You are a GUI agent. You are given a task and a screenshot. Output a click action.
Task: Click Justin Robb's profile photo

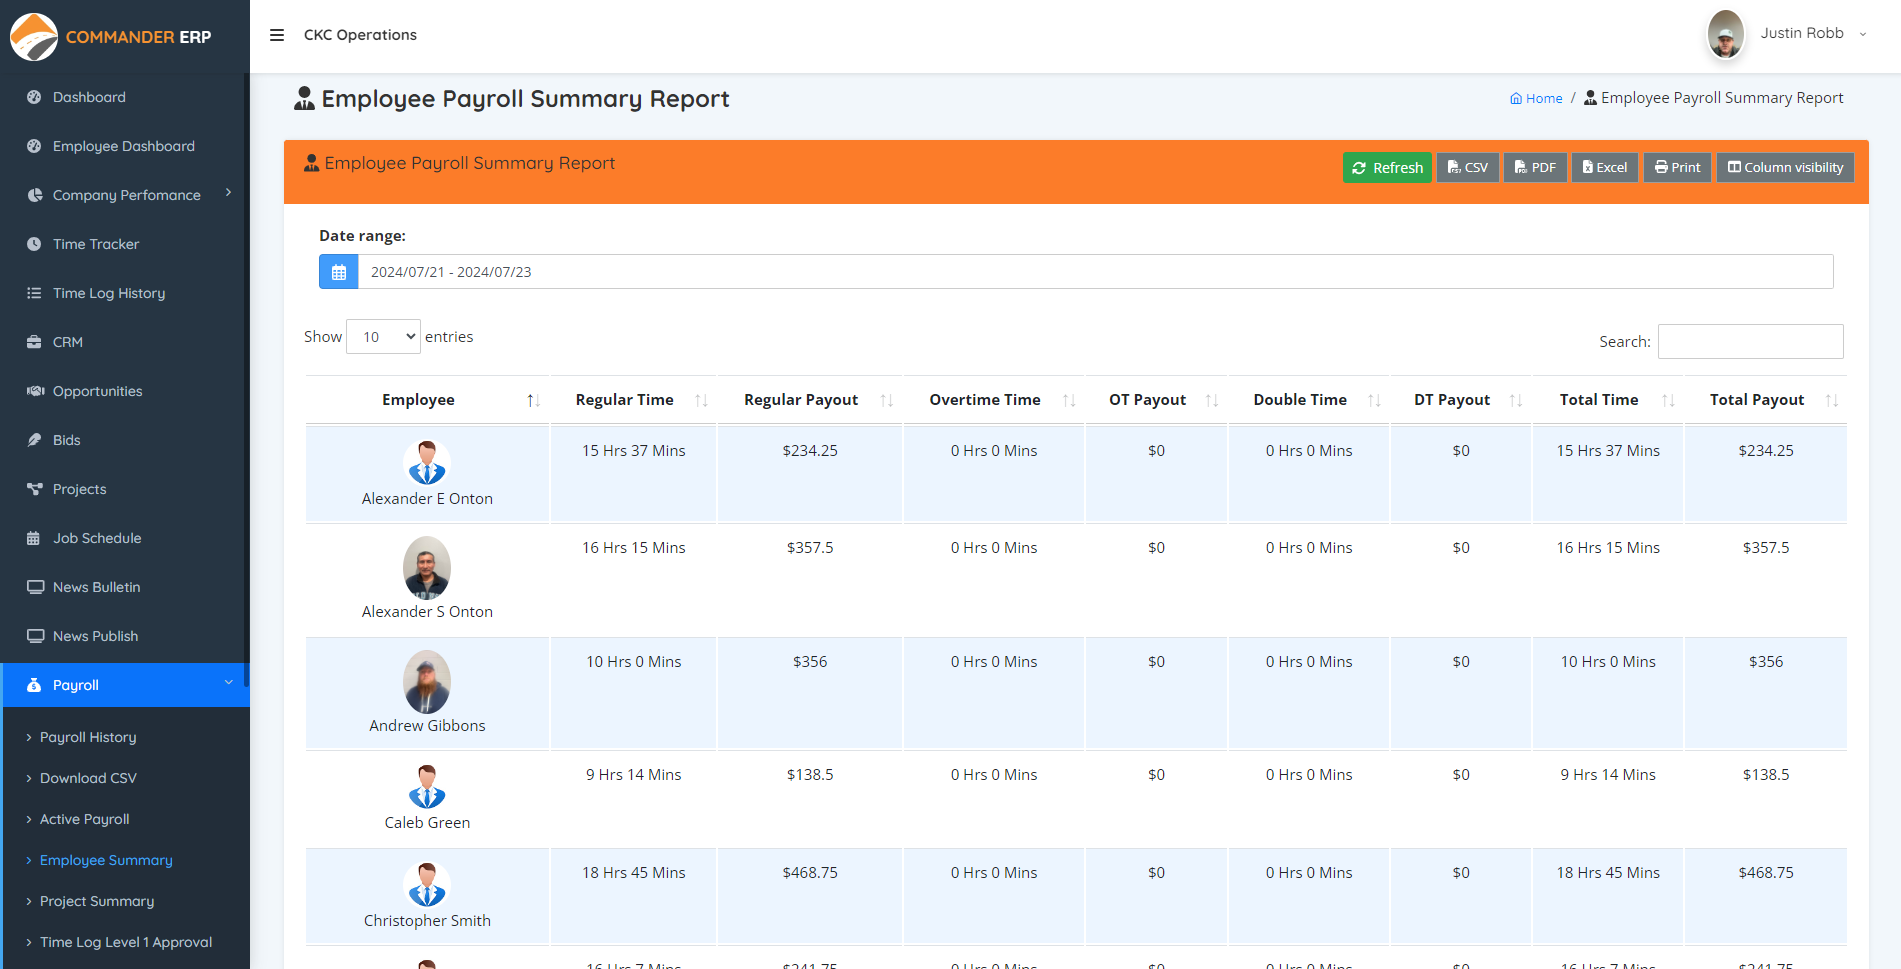click(x=1726, y=35)
